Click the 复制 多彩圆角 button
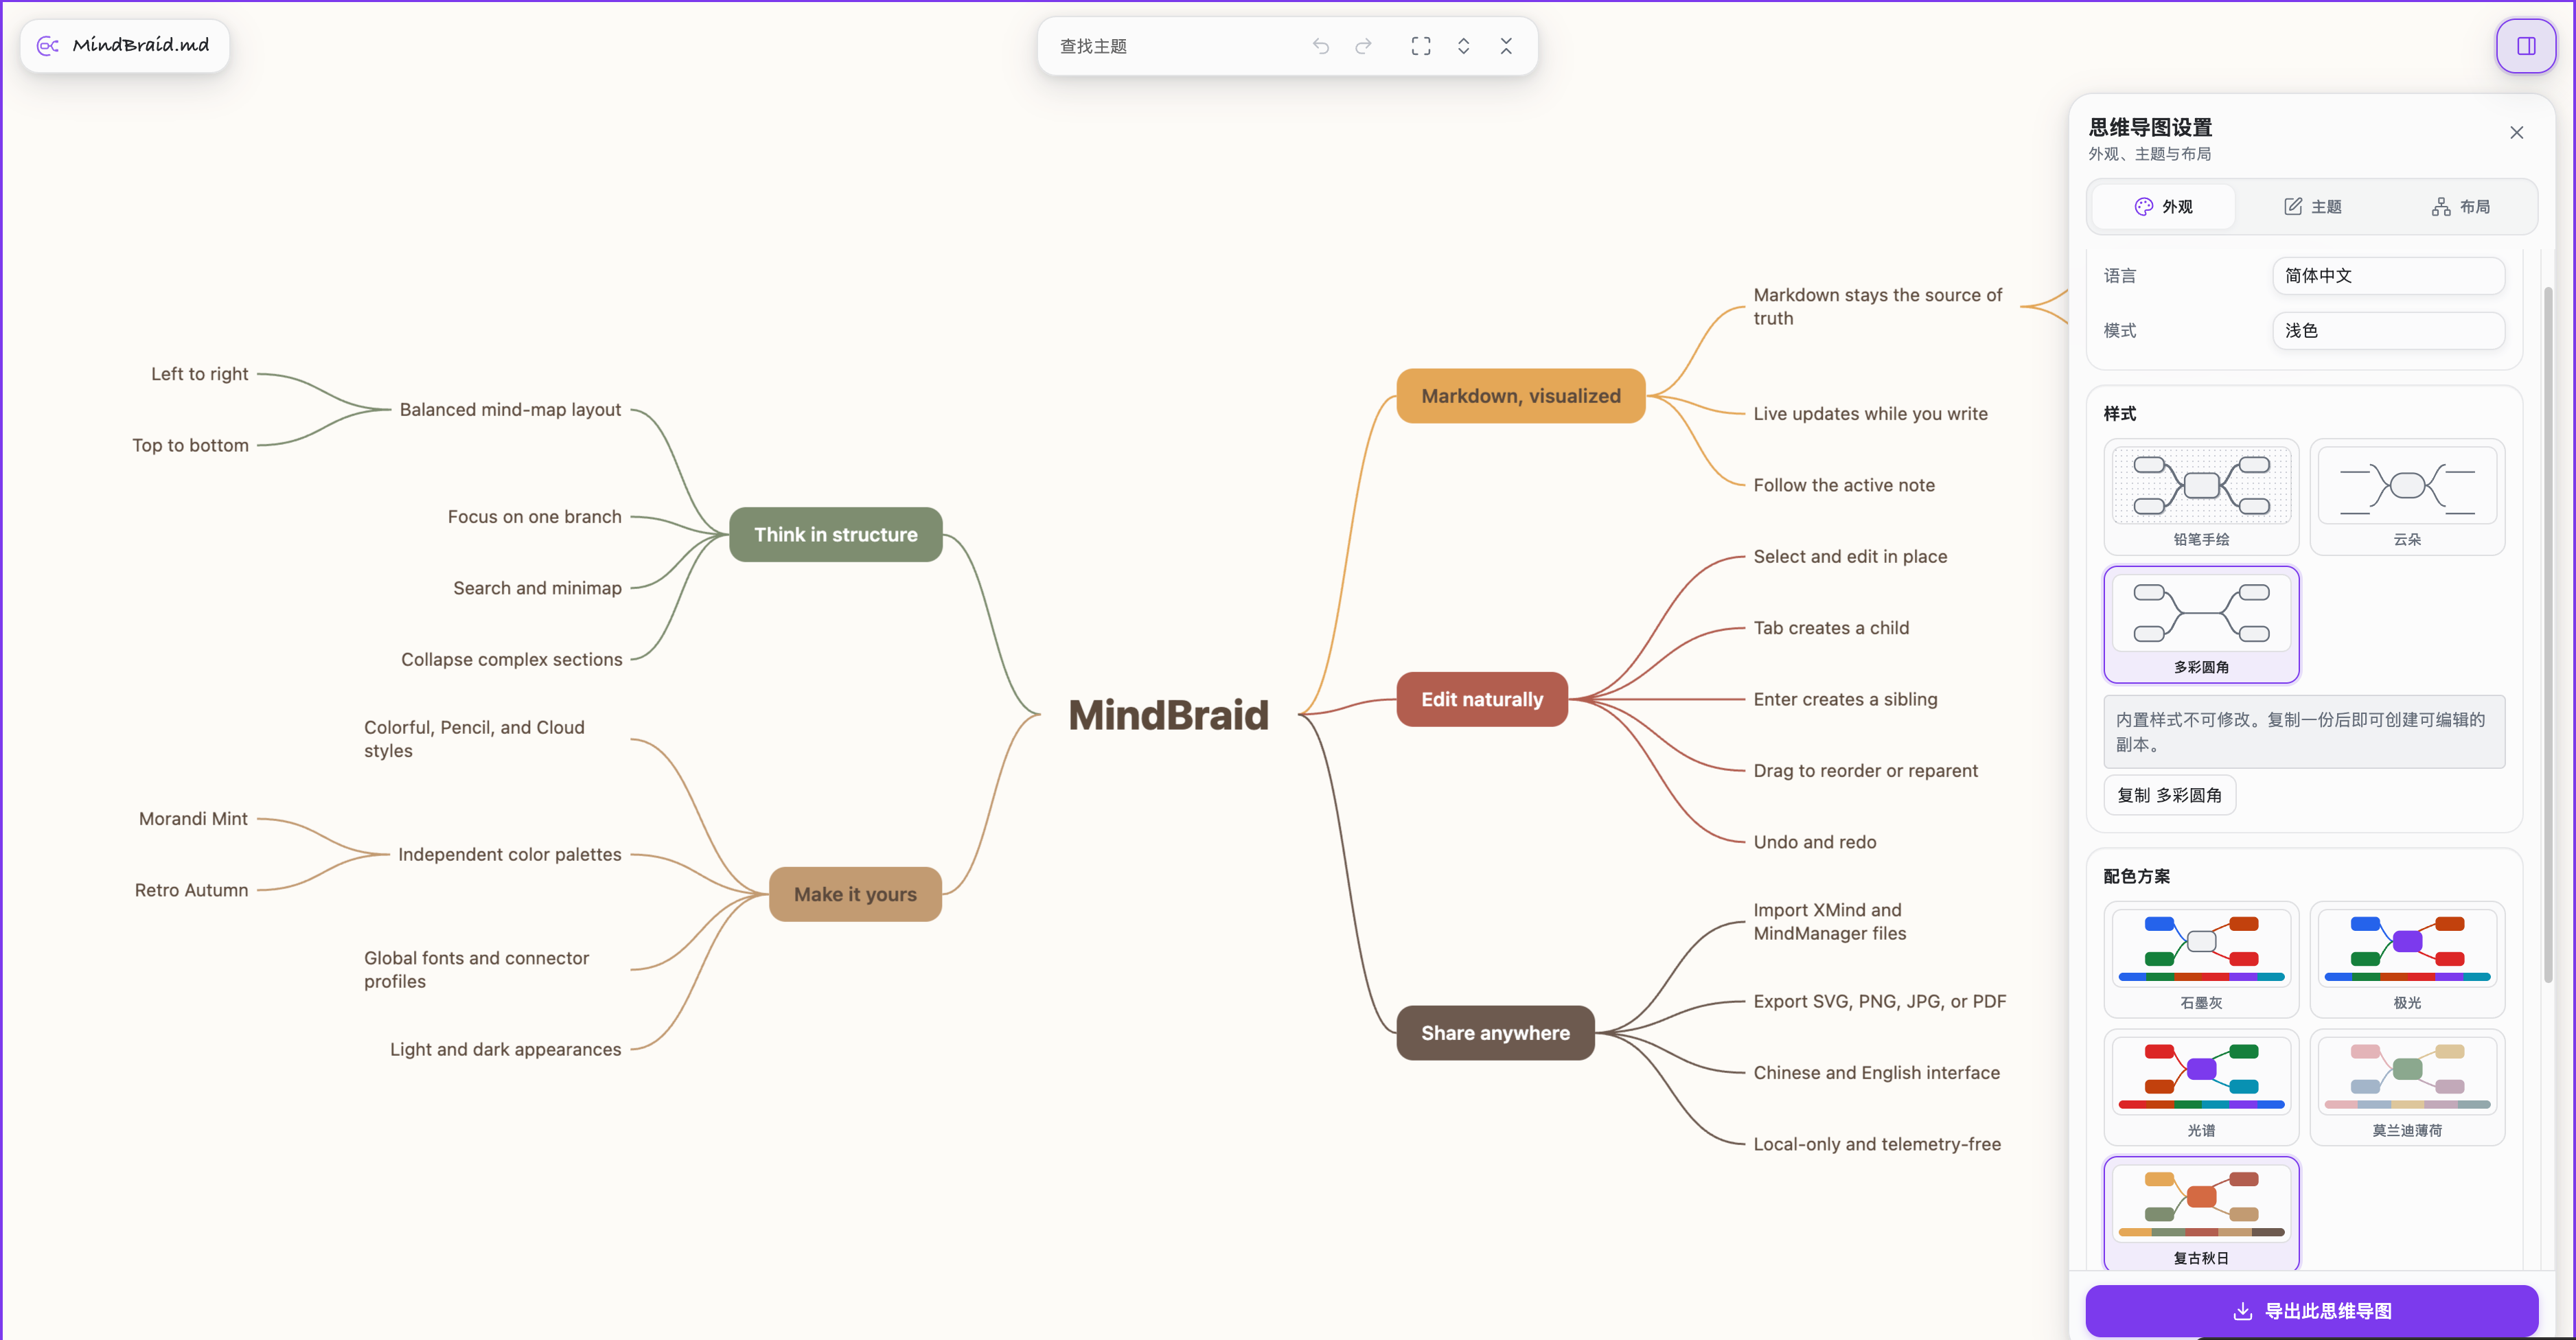The width and height of the screenshot is (2576, 1340). pos(2169,795)
